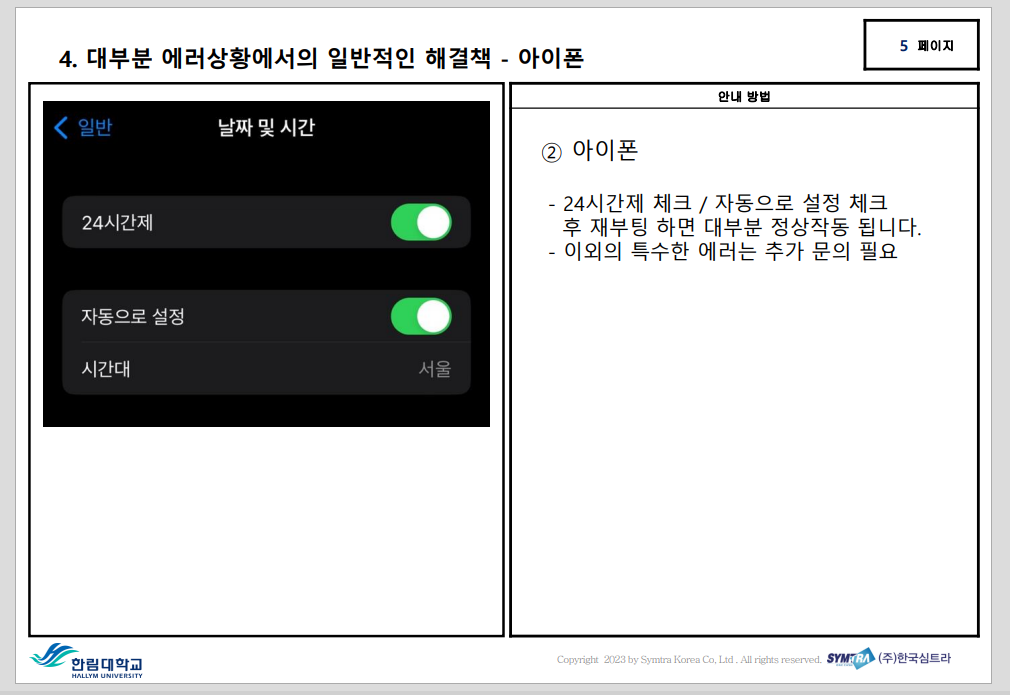
Task: Click the slide title about 해결책 - 아이폰
Action: click(321, 59)
